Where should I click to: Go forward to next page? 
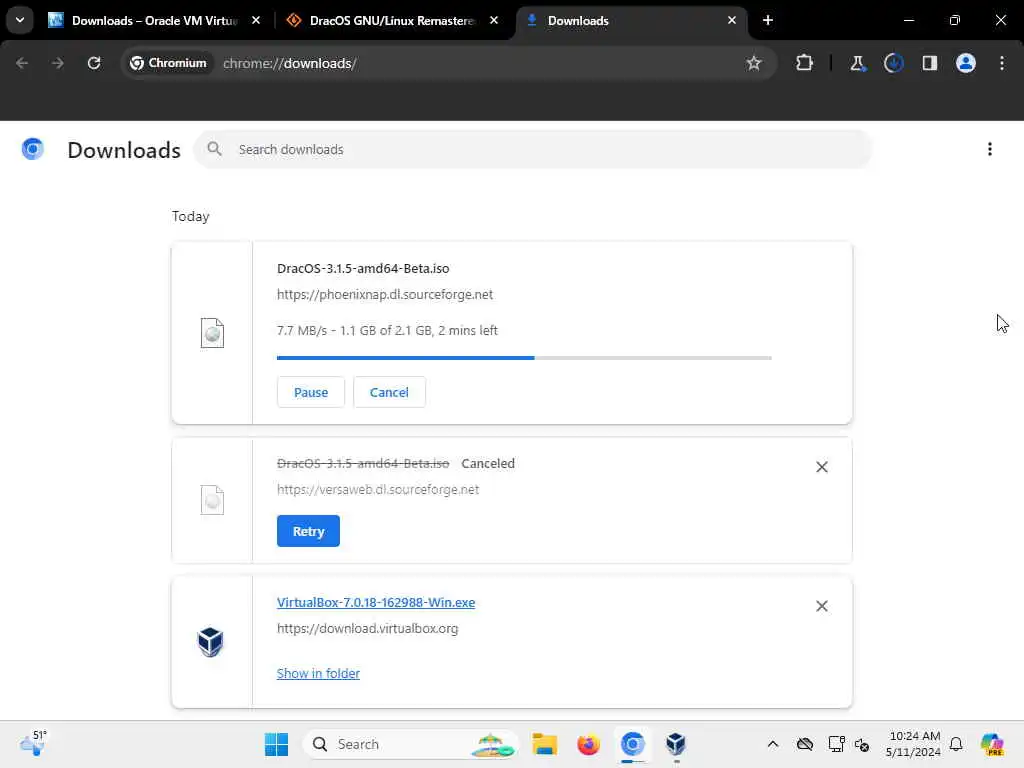coord(57,63)
